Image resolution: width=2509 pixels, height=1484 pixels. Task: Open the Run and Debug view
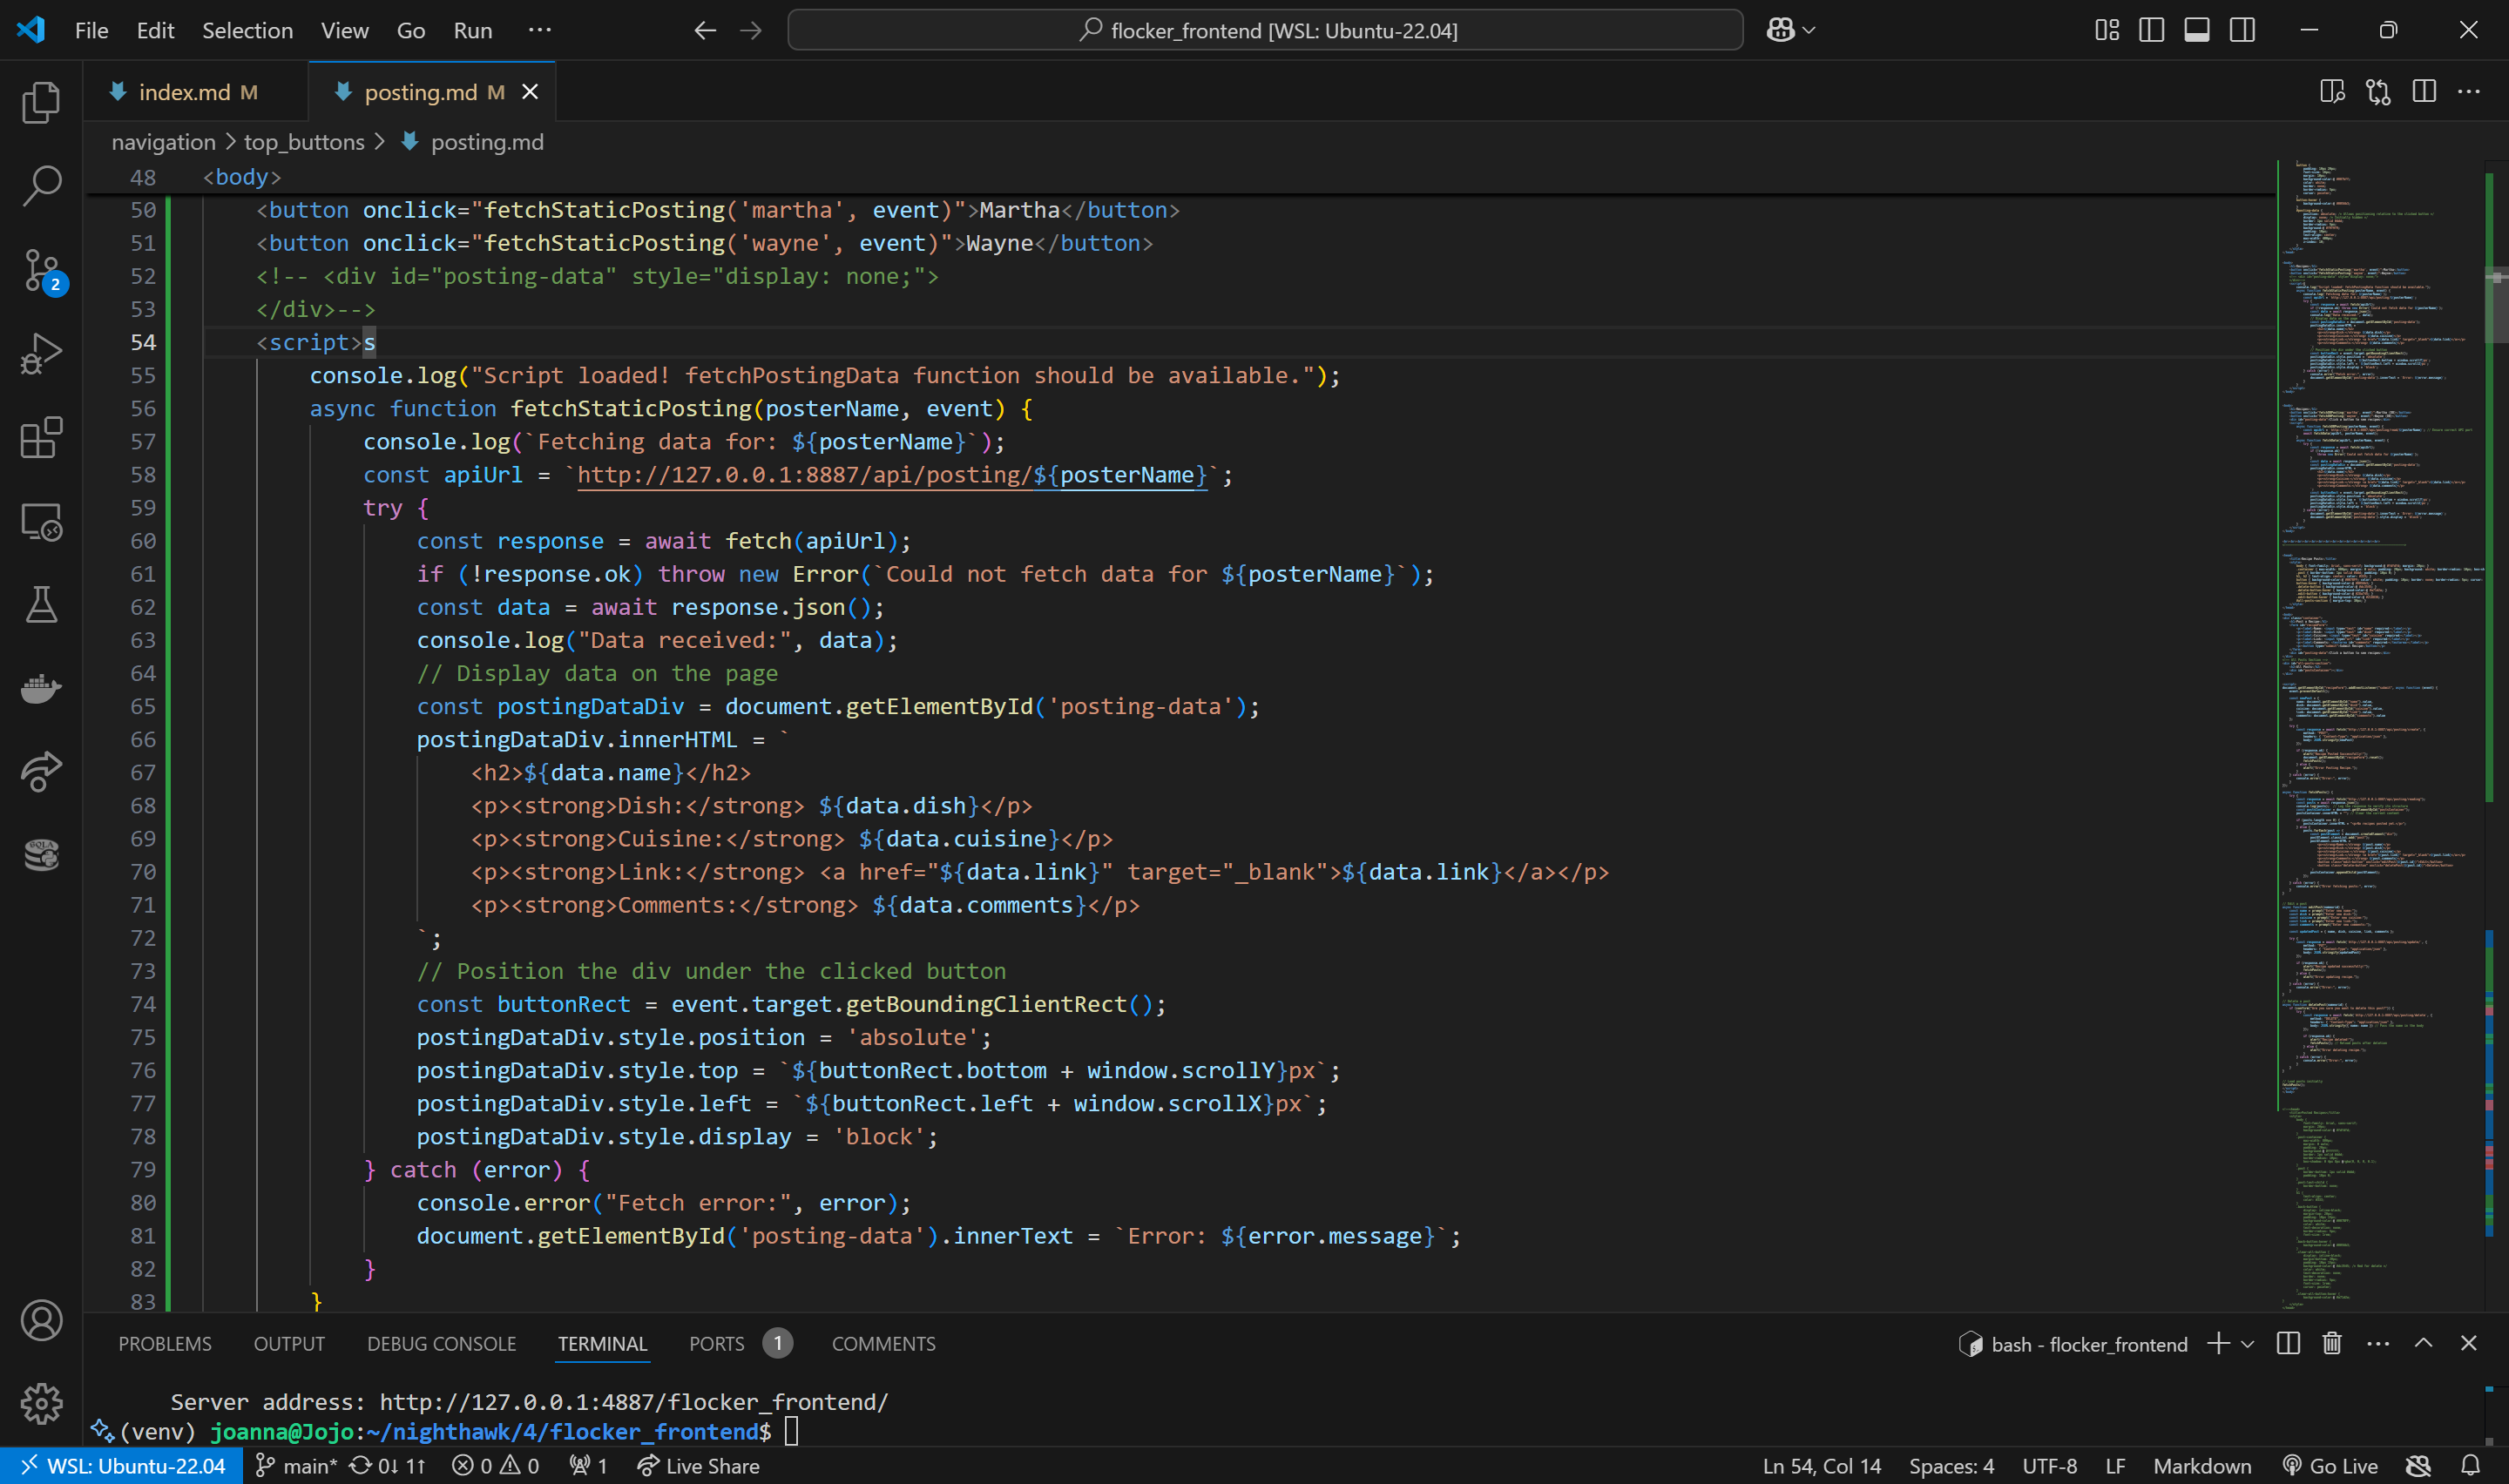[x=41, y=354]
